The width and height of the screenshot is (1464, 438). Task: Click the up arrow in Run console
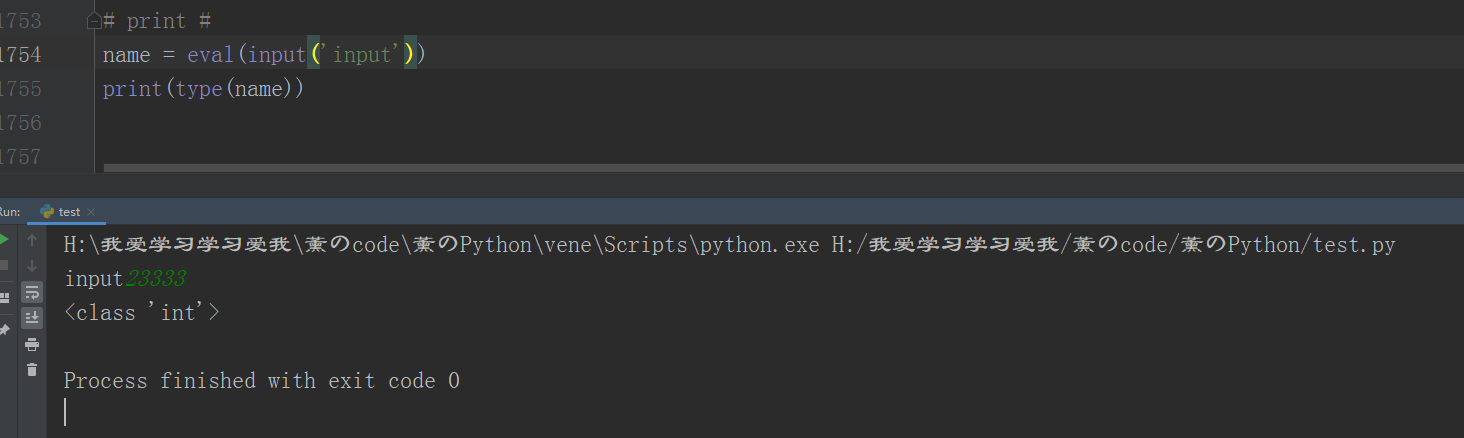32,240
